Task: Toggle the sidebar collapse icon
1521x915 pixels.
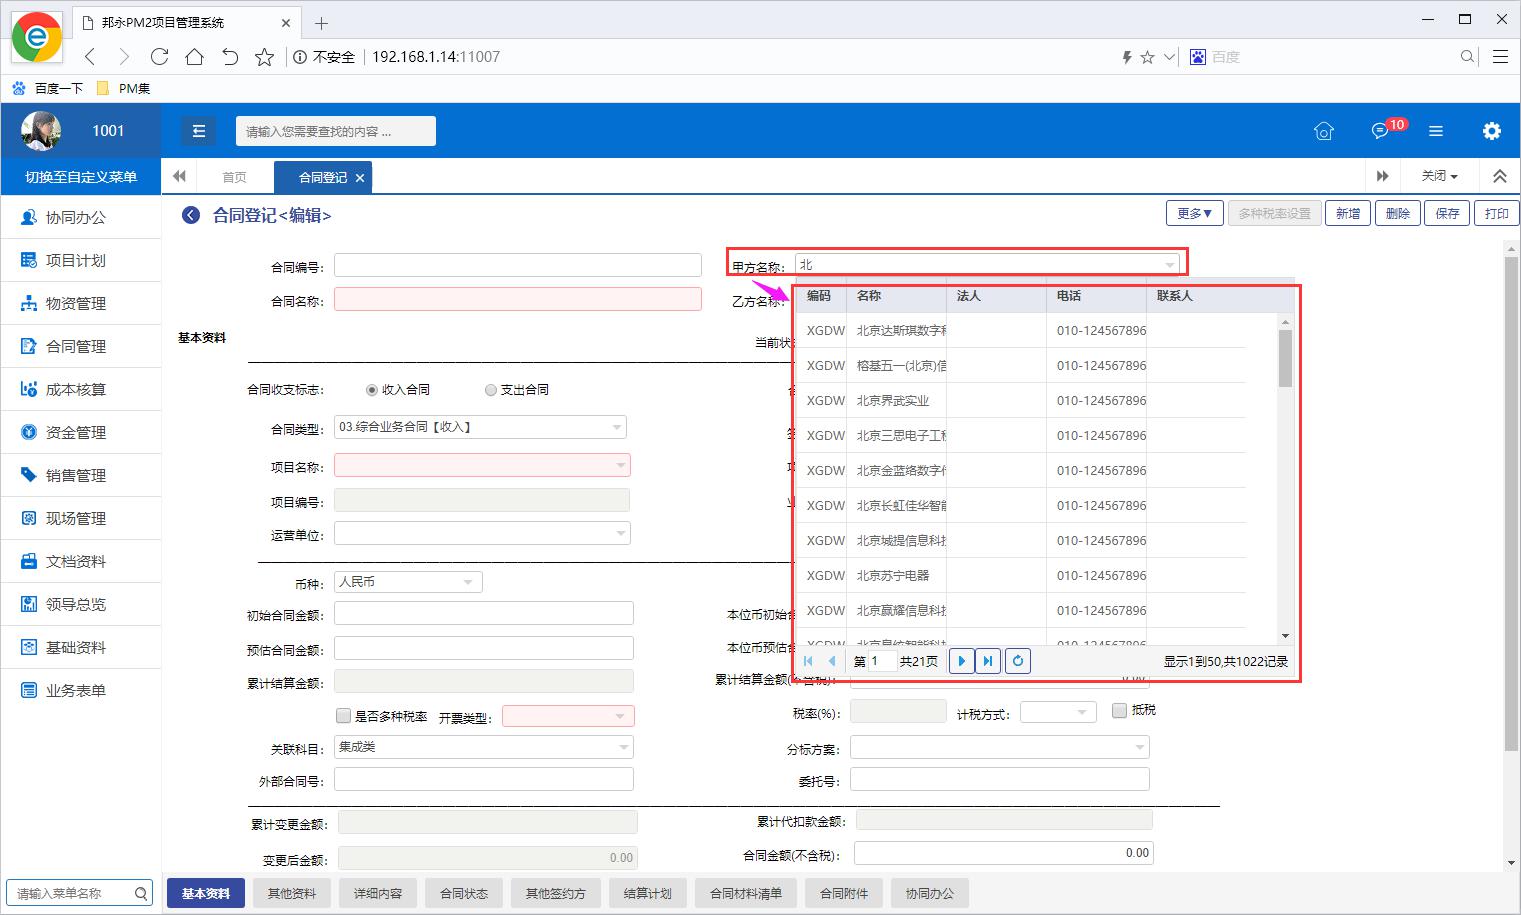Action: click(x=198, y=131)
